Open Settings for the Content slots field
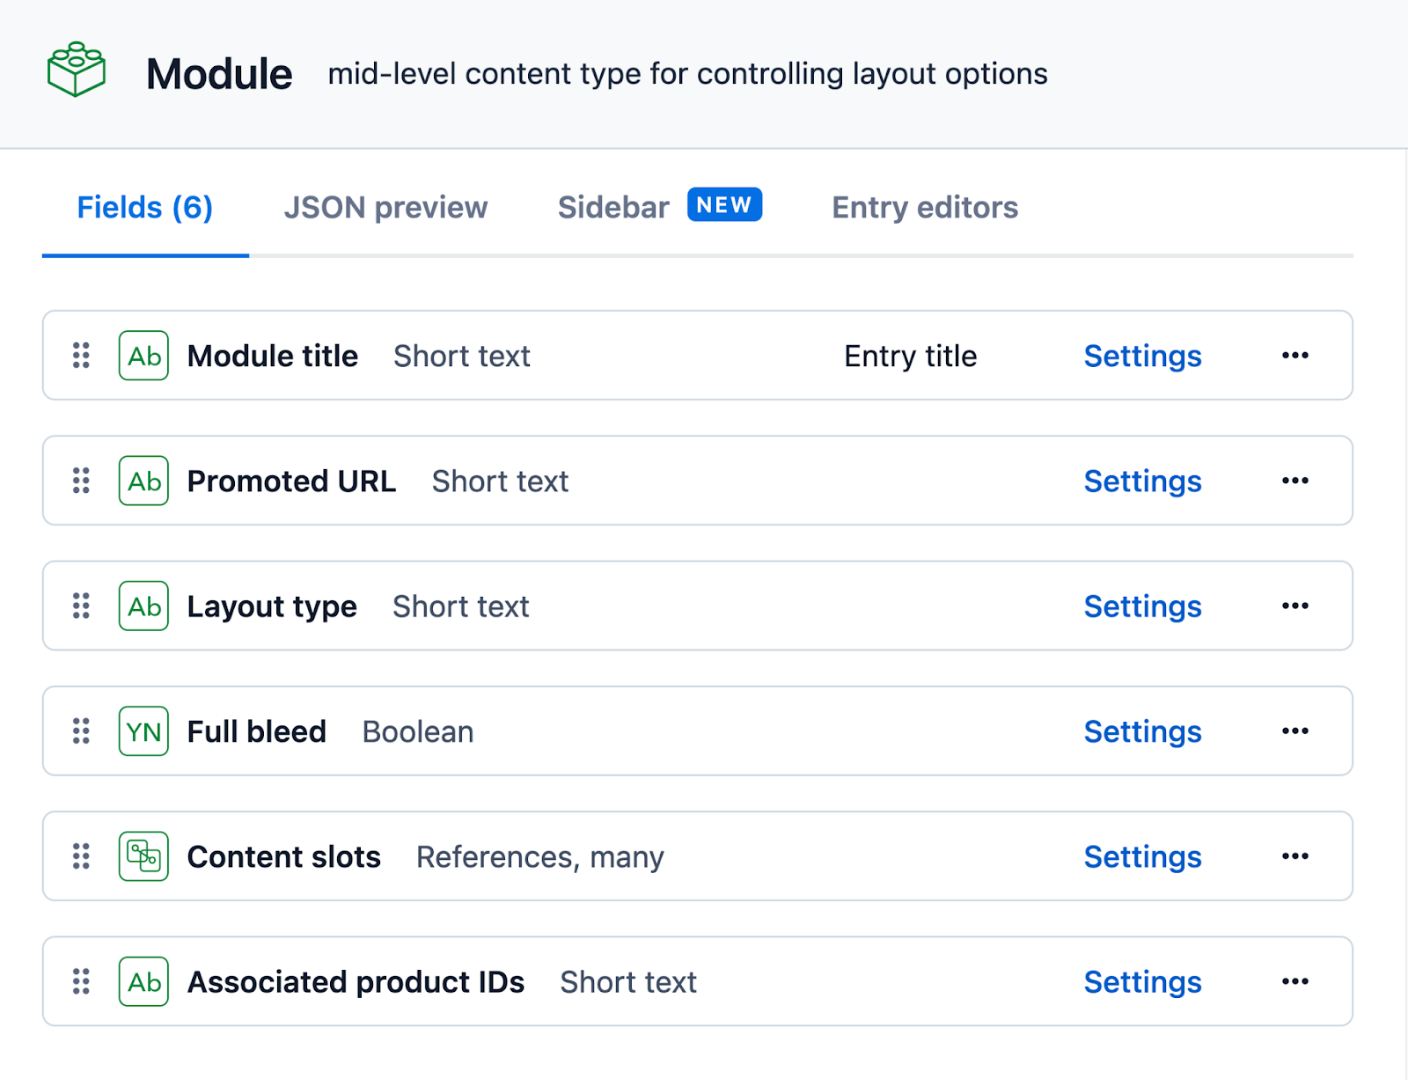The height and width of the screenshot is (1080, 1408). (1142, 856)
